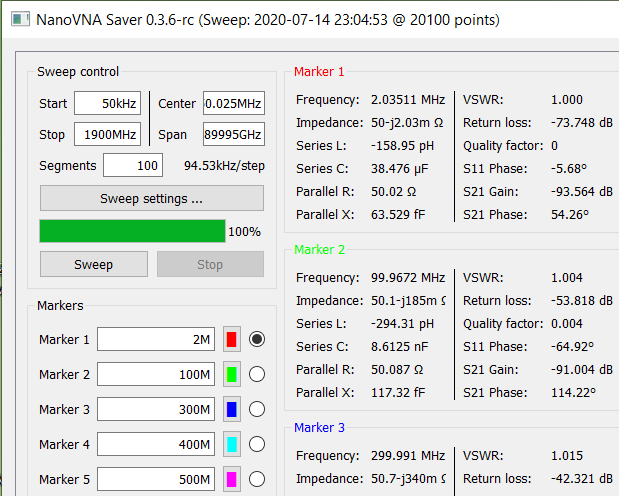Click the Center frequency input field
The height and width of the screenshot is (496, 619).
pos(234,103)
